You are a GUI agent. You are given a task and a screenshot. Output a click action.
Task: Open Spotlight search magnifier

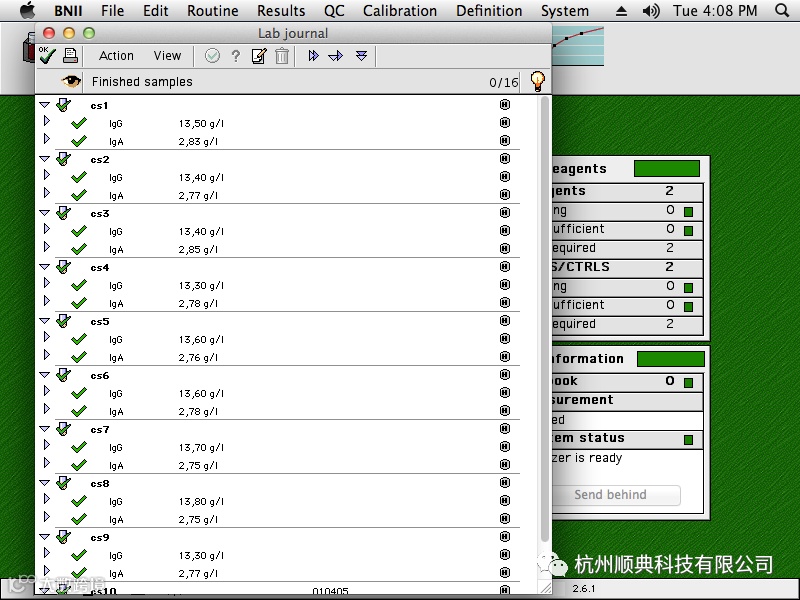pos(782,10)
